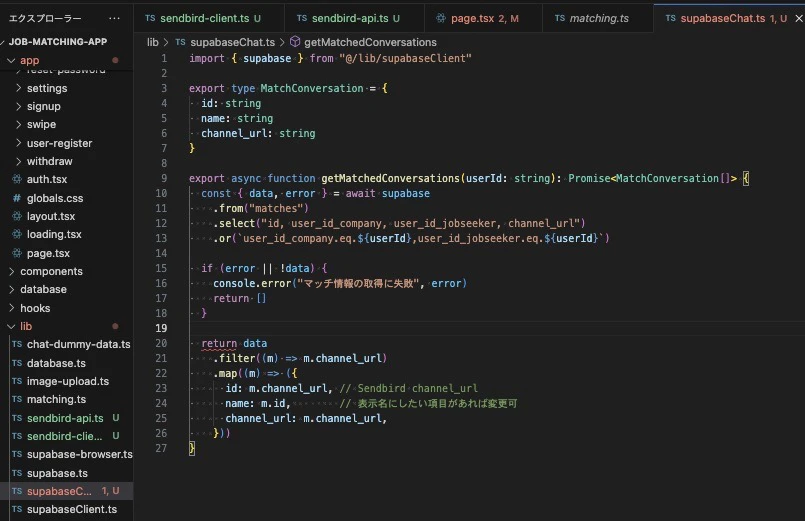Viewport: 805px width, 521px height.
Task: Click TS icon beside supabaseClient.ts
Action: pos(17,509)
